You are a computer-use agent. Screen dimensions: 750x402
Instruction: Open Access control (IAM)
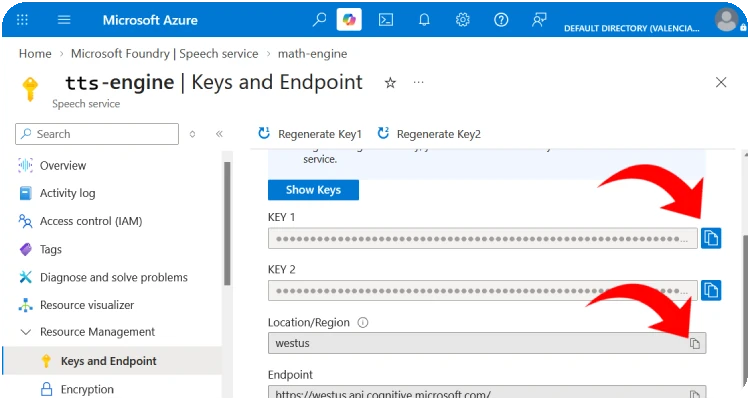click(91, 221)
